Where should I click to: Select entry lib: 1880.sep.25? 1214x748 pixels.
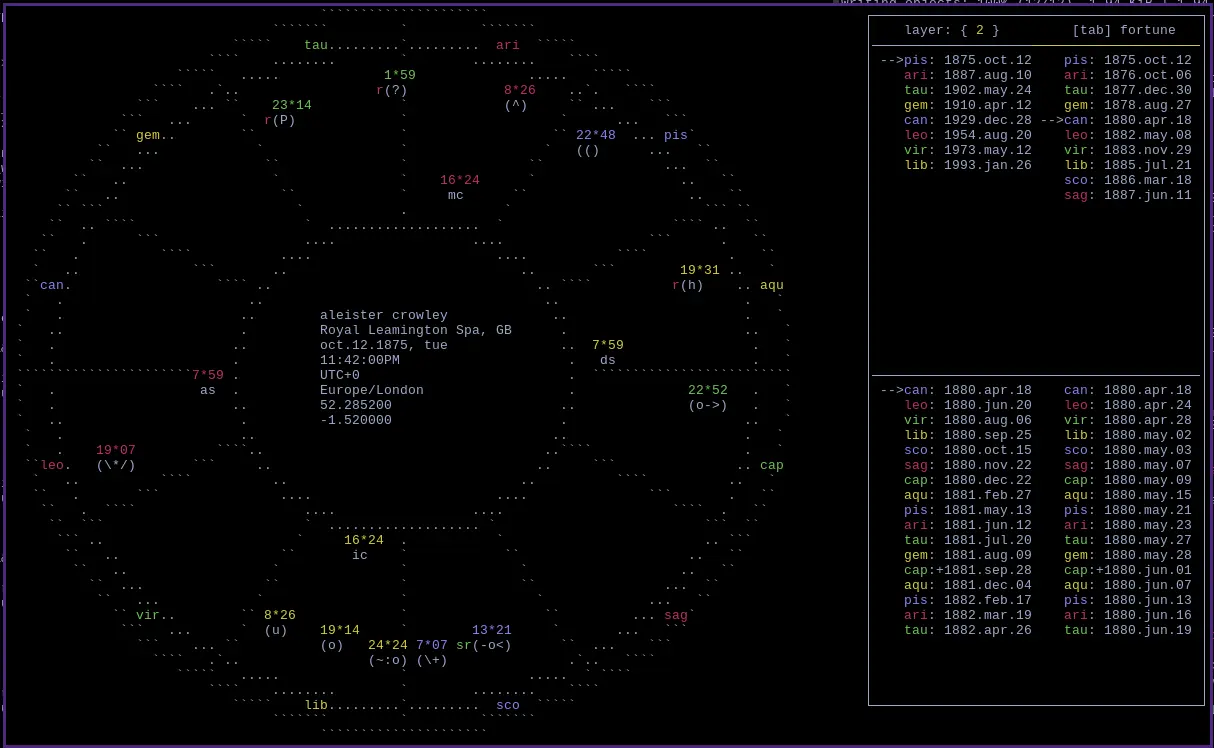tap(968, 435)
